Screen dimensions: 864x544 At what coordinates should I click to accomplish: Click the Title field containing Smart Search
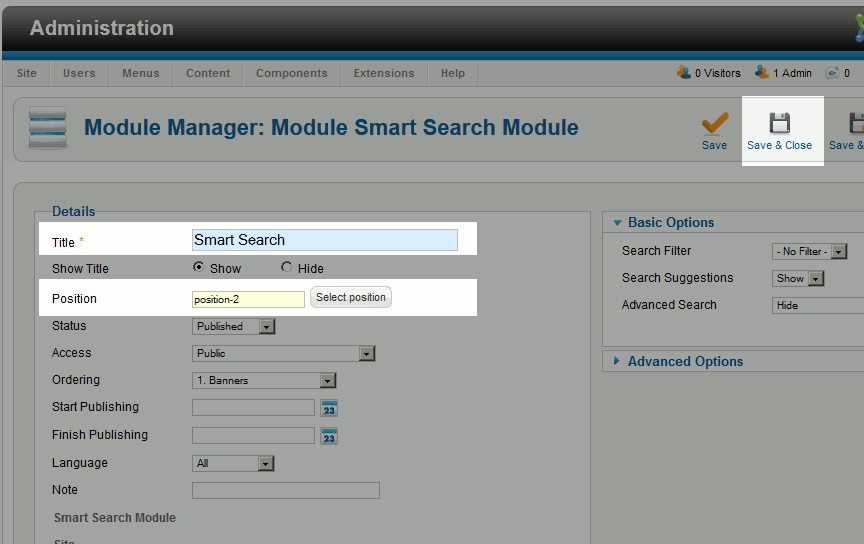[x=324, y=240]
